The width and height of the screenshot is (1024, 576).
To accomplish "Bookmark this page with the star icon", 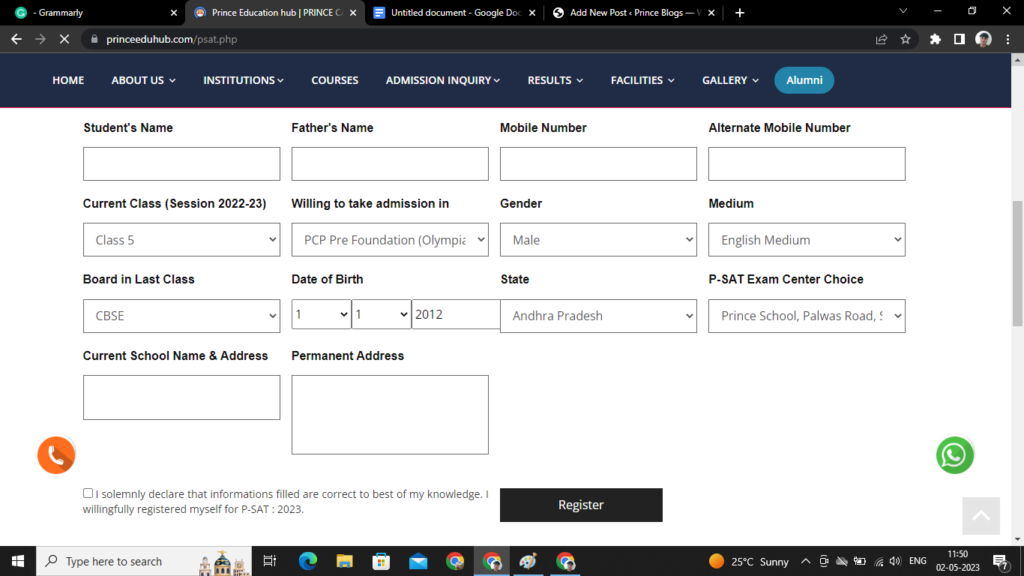I will 906,39.
